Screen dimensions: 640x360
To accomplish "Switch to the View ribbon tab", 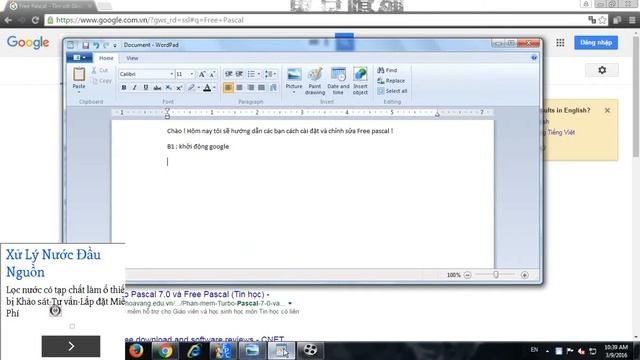I will tap(132, 58).
